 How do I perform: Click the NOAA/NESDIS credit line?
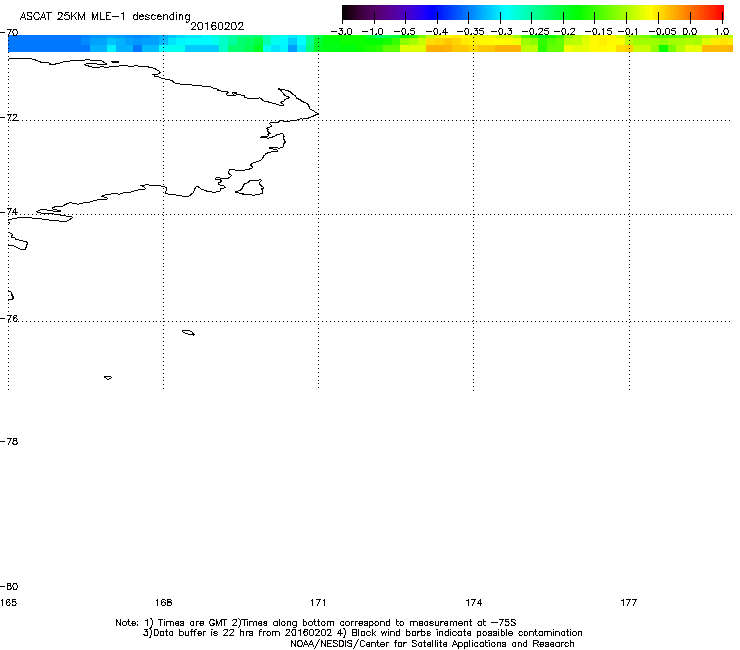tap(432, 644)
